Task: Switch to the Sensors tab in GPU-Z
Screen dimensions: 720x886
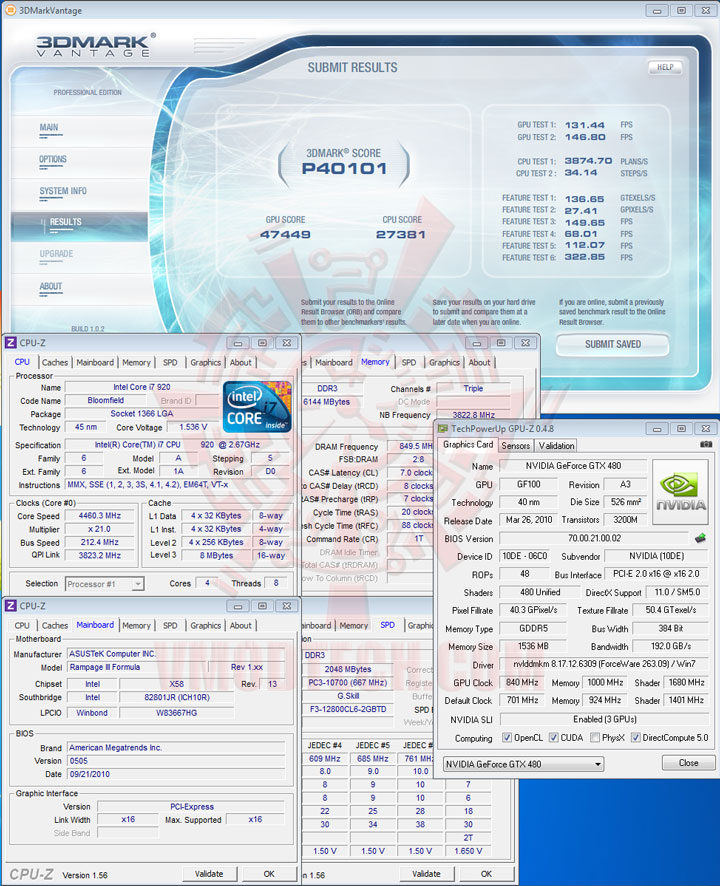Action: pyautogui.click(x=515, y=446)
